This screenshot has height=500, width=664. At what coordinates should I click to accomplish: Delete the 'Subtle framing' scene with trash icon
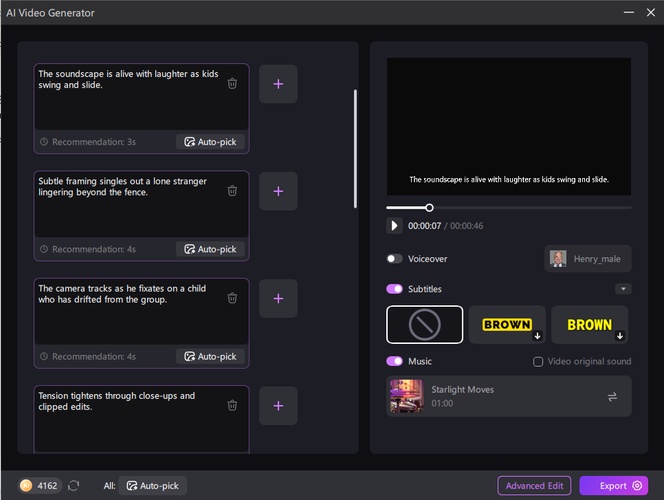coord(232,190)
